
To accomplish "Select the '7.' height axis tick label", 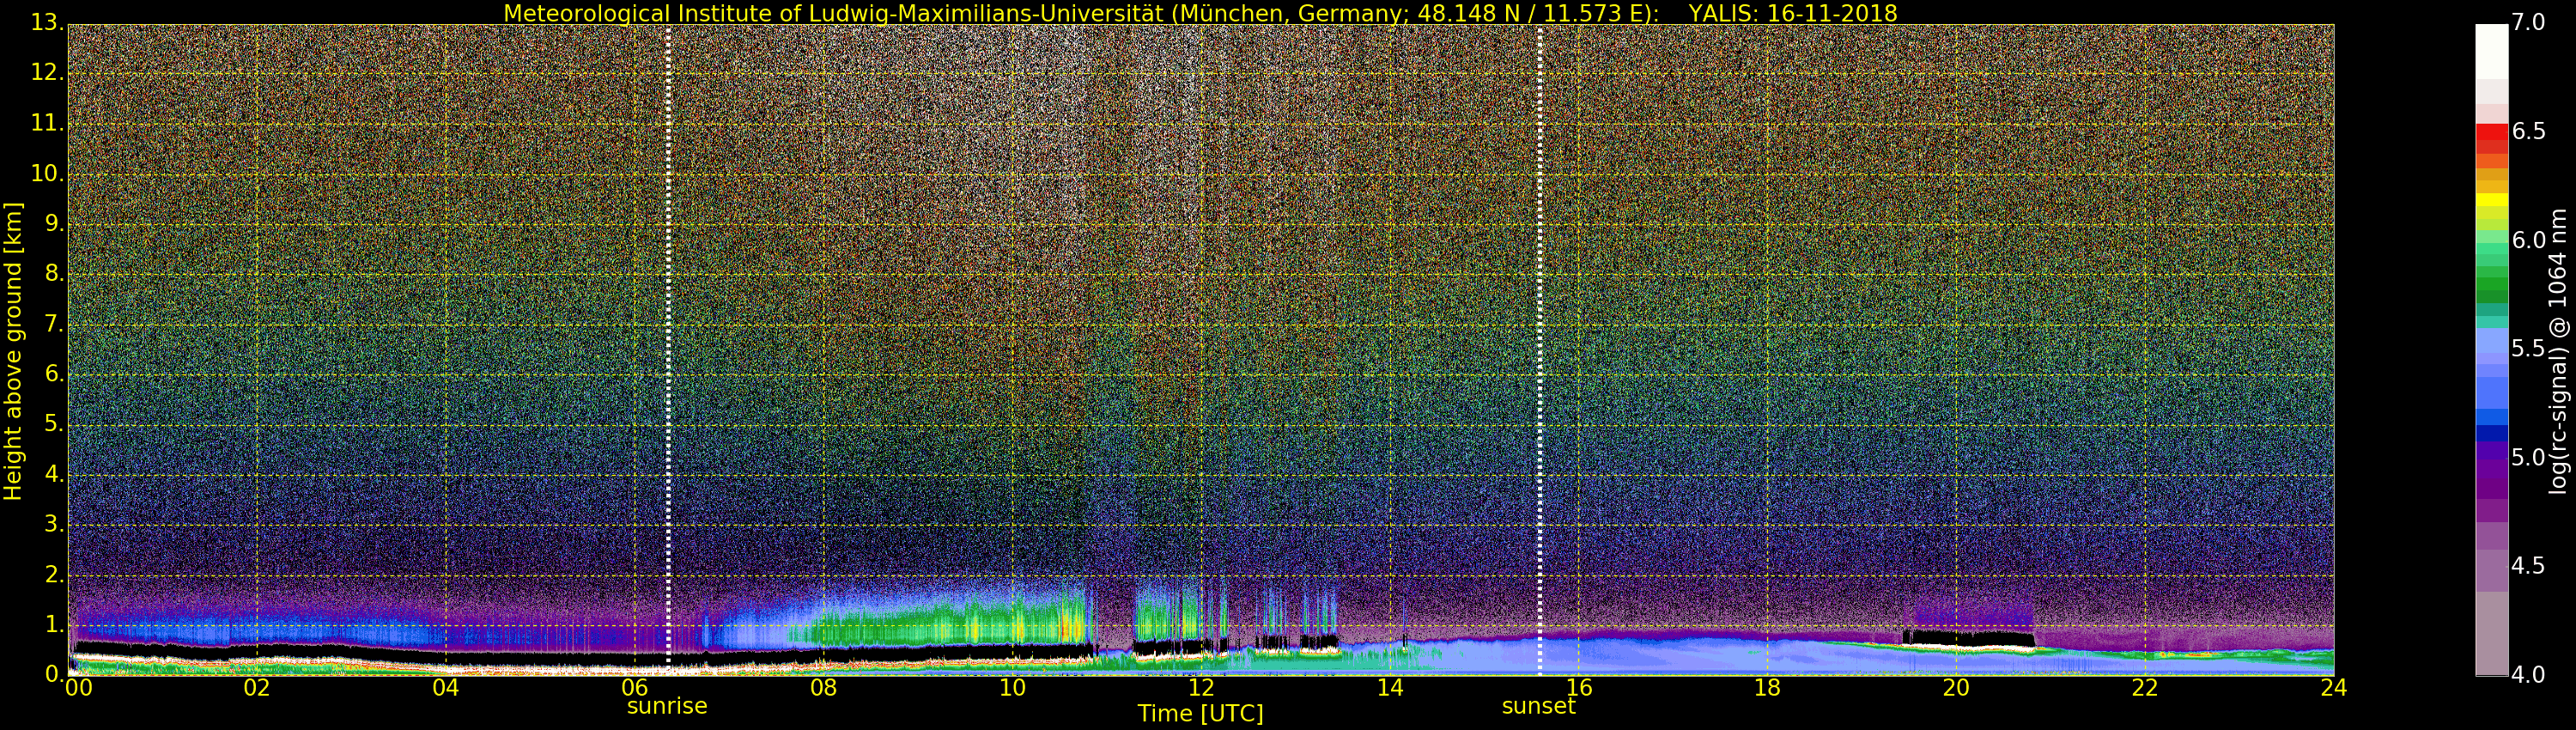I will [53, 325].
